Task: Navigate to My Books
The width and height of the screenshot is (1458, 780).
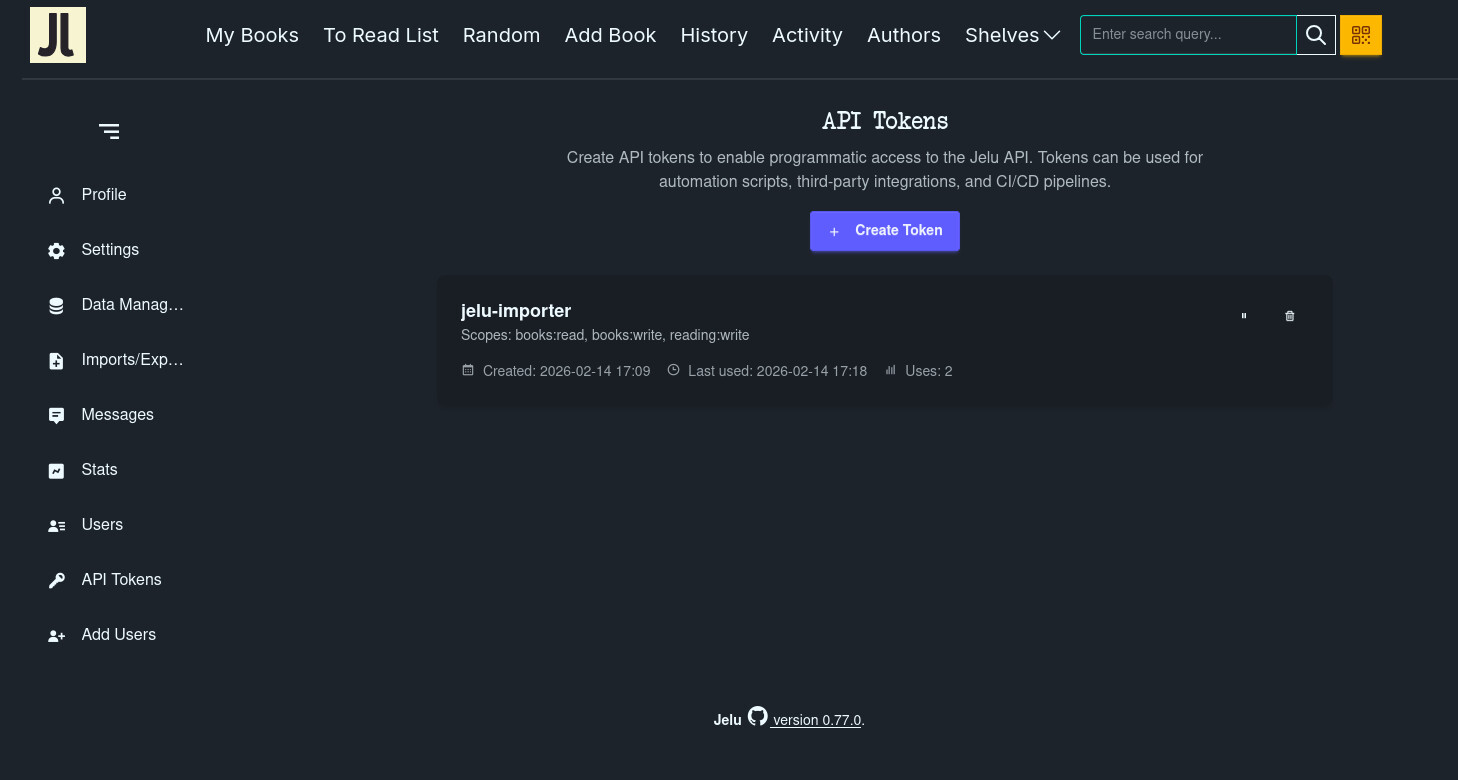Action: (x=252, y=35)
